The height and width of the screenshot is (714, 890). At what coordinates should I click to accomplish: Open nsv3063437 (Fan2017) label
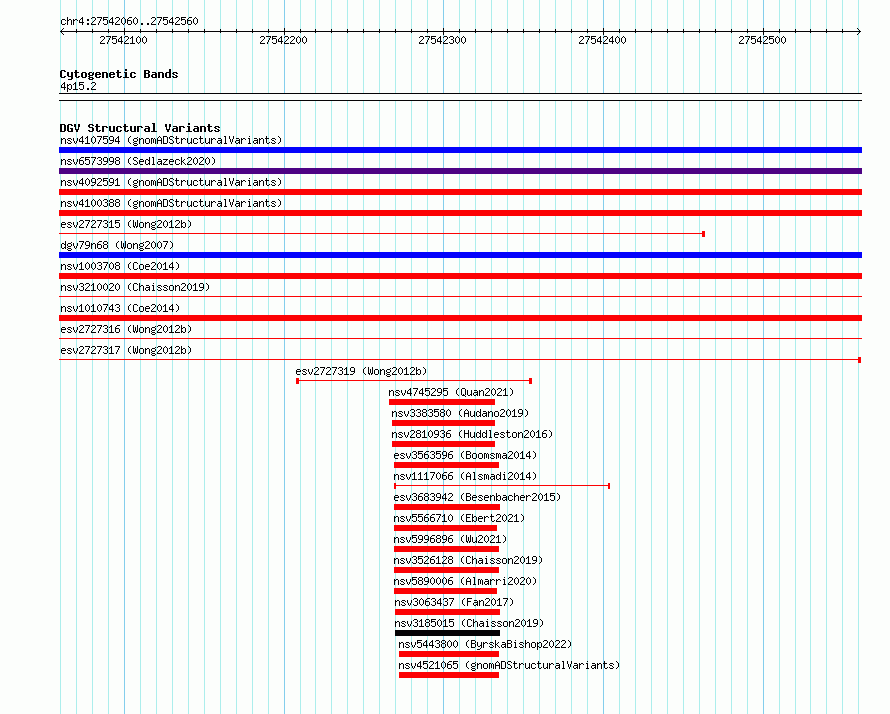coord(454,602)
